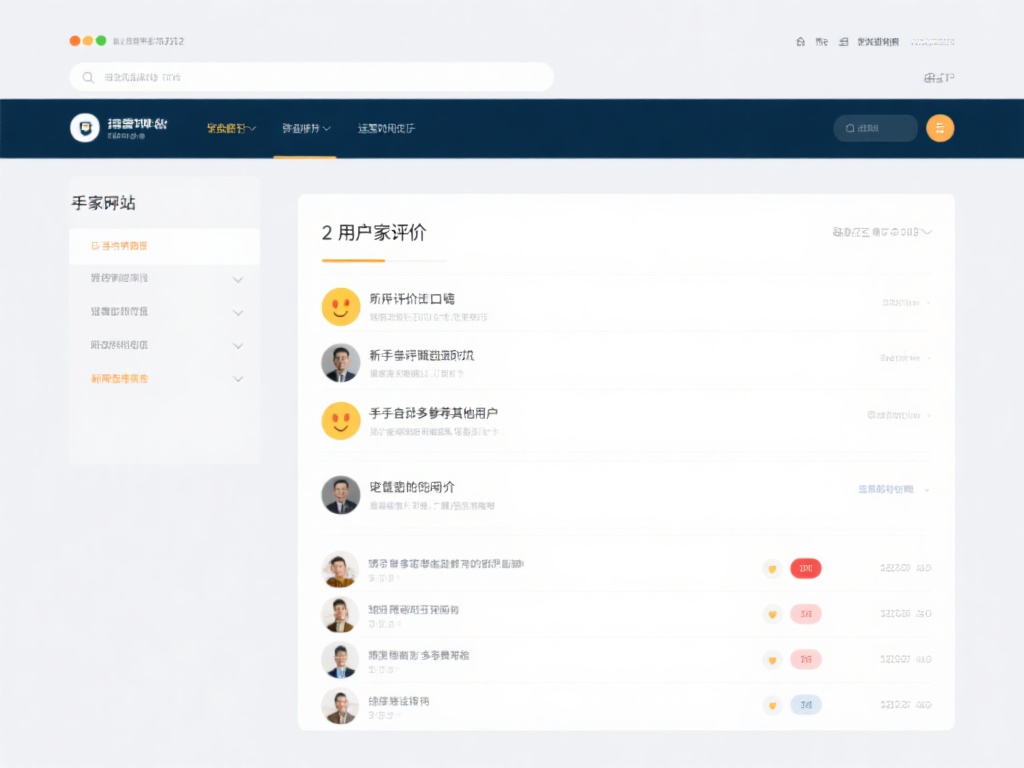
Task: Open the sort dropdown above the reviews list
Action: pyautogui.click(x=880, y=231)
